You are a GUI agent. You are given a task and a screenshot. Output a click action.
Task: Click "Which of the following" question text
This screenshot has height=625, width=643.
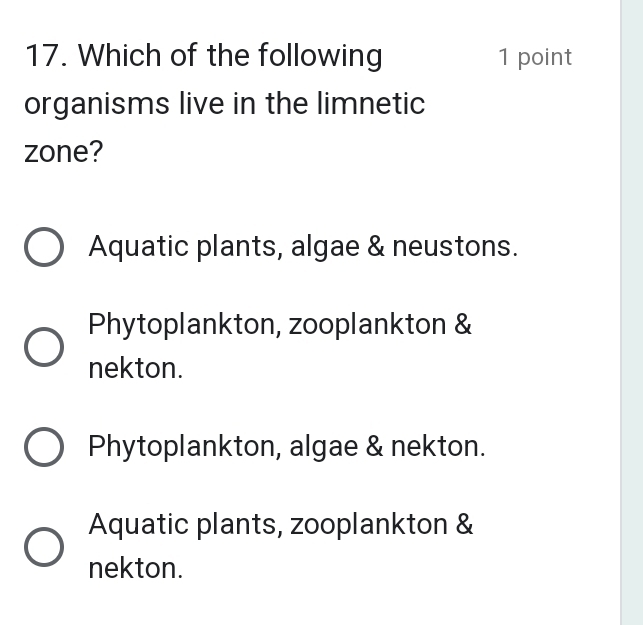pos(230,56)
